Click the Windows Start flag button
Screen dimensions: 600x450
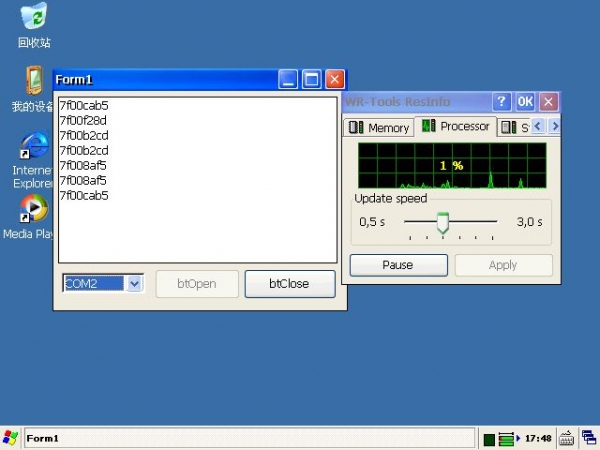pyautogui.click(x=11, y=438)
